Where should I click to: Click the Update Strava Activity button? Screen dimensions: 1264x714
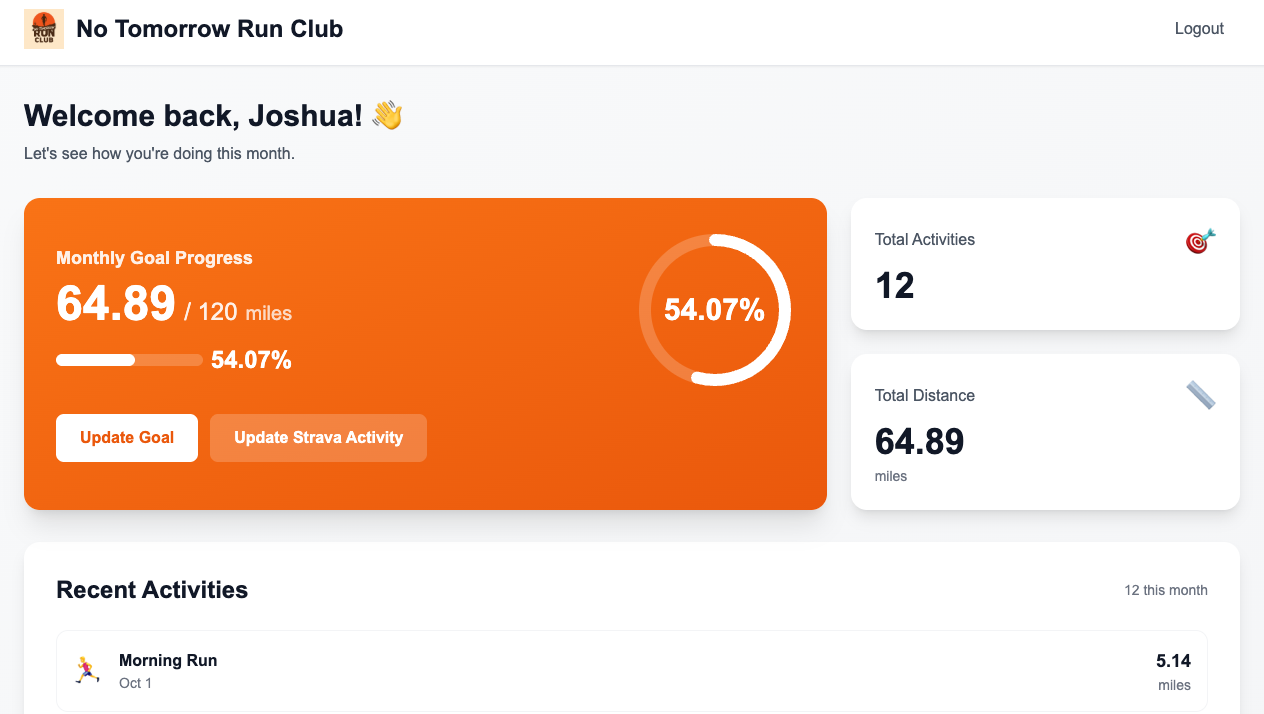pos(318,437)
